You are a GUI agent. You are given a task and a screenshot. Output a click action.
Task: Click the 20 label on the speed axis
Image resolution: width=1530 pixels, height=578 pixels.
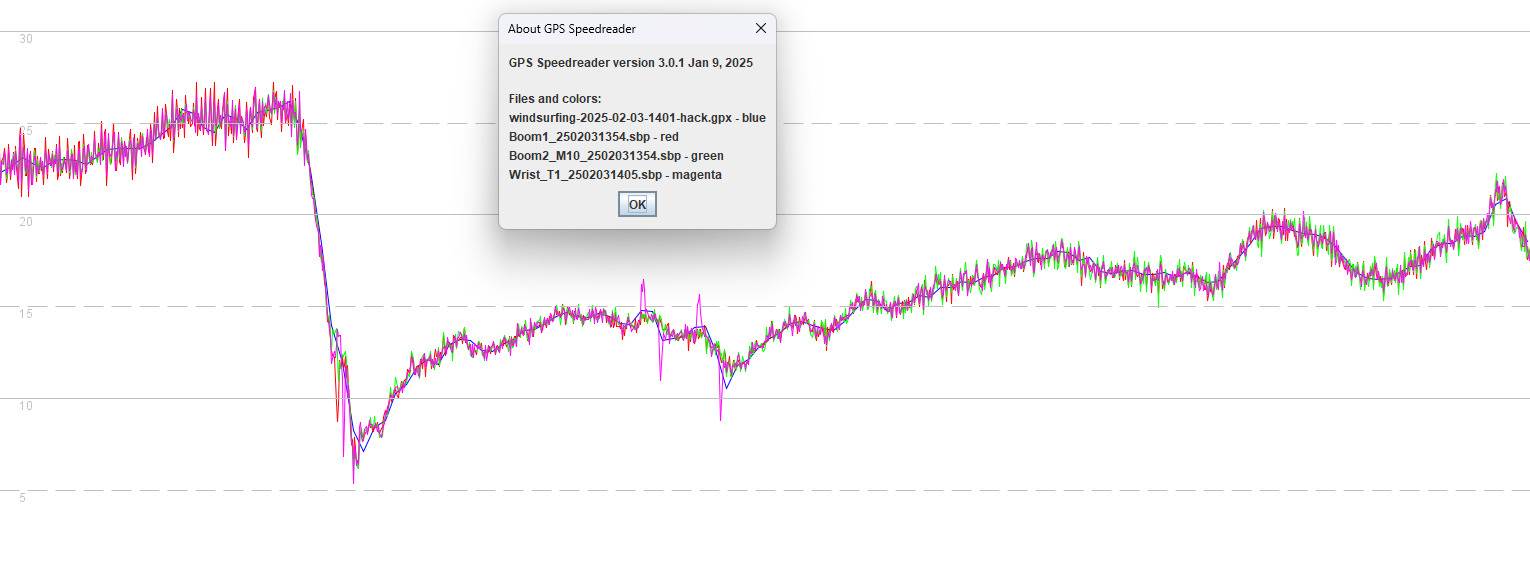point(27,222)
